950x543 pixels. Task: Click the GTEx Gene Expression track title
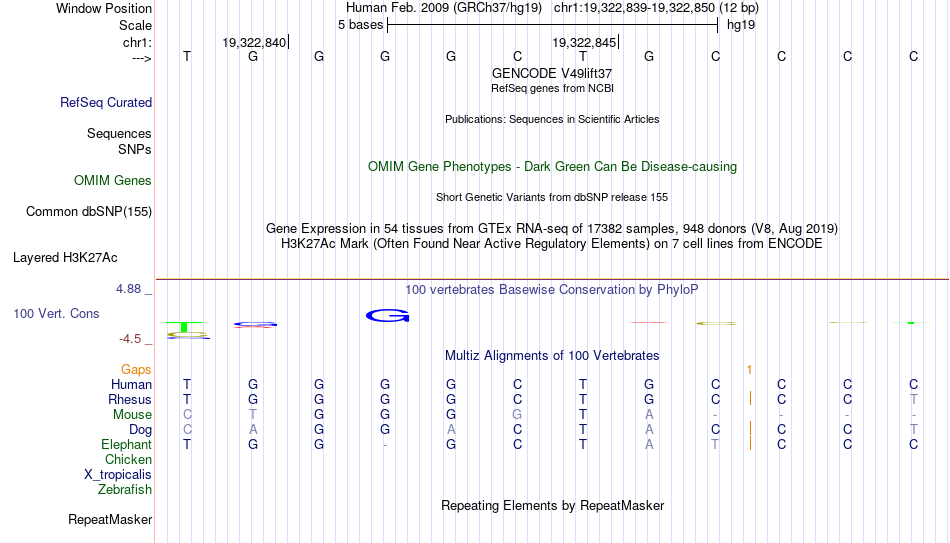tap(552, 228)
